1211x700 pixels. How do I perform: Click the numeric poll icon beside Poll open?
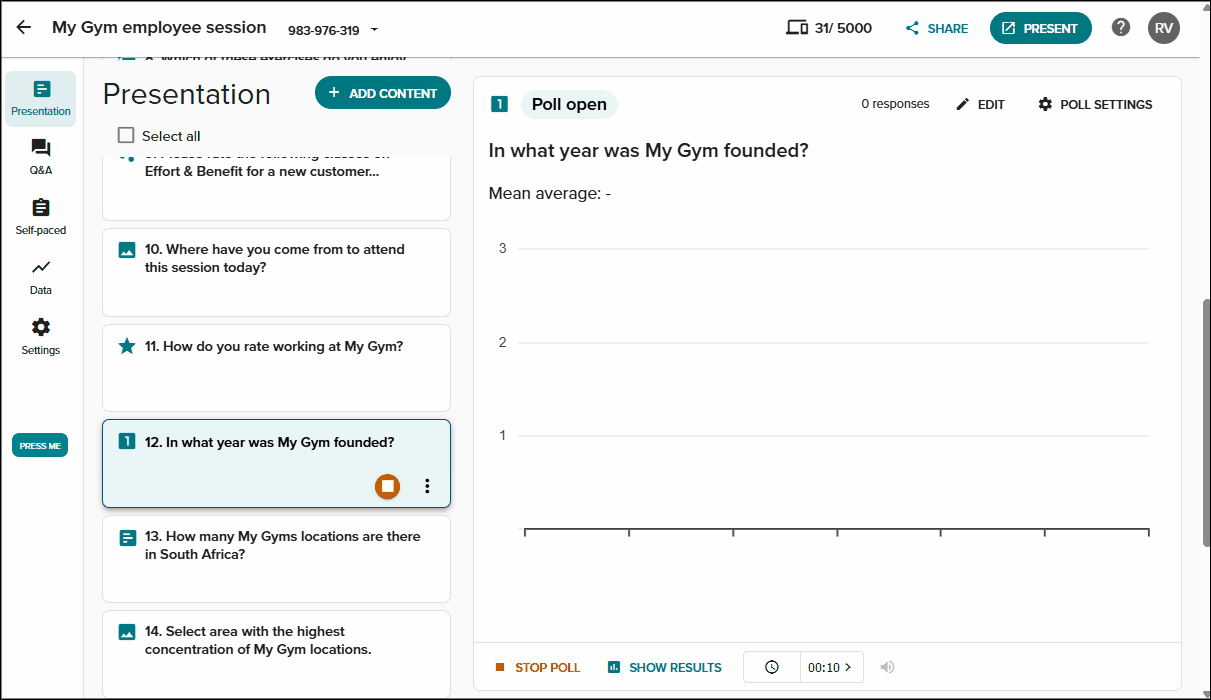pyautogui.click(x=500, y=104)
